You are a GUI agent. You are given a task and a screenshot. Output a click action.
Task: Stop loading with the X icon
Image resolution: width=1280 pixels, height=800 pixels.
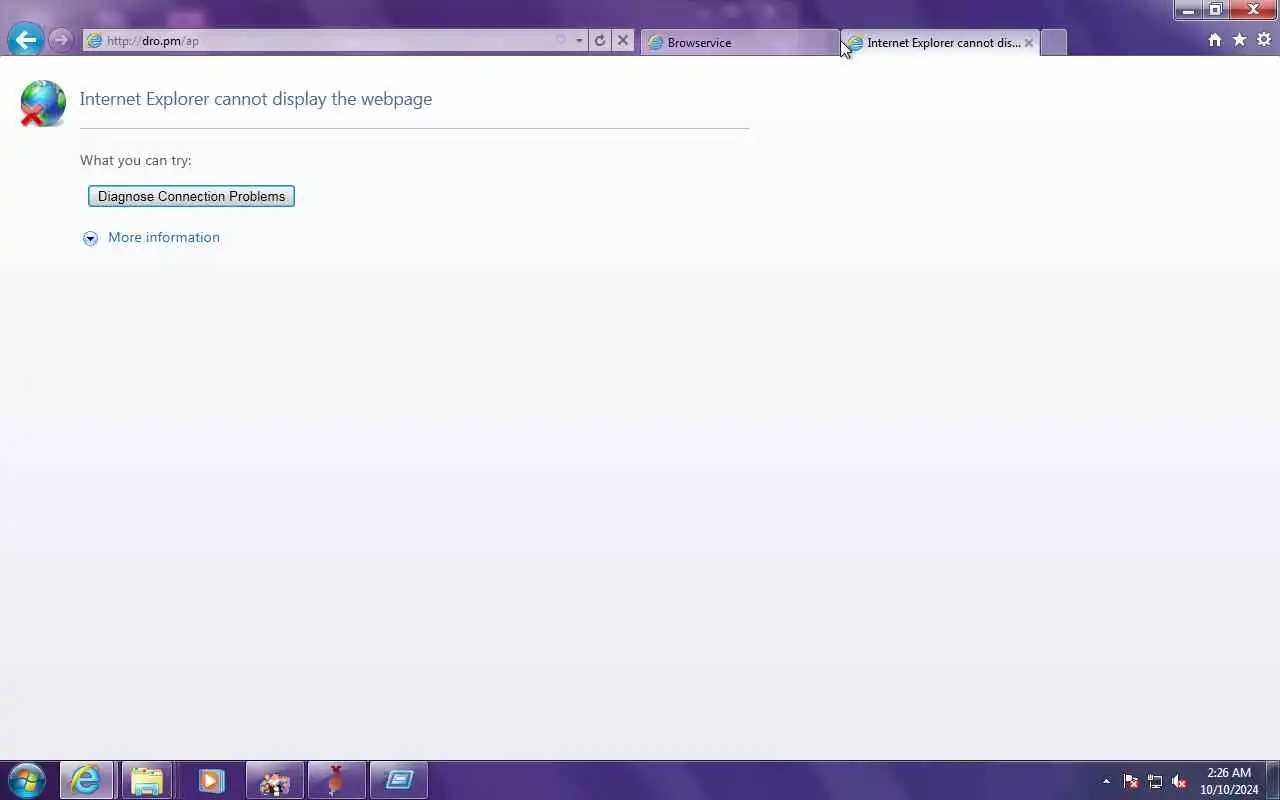[x=623, y=41]
